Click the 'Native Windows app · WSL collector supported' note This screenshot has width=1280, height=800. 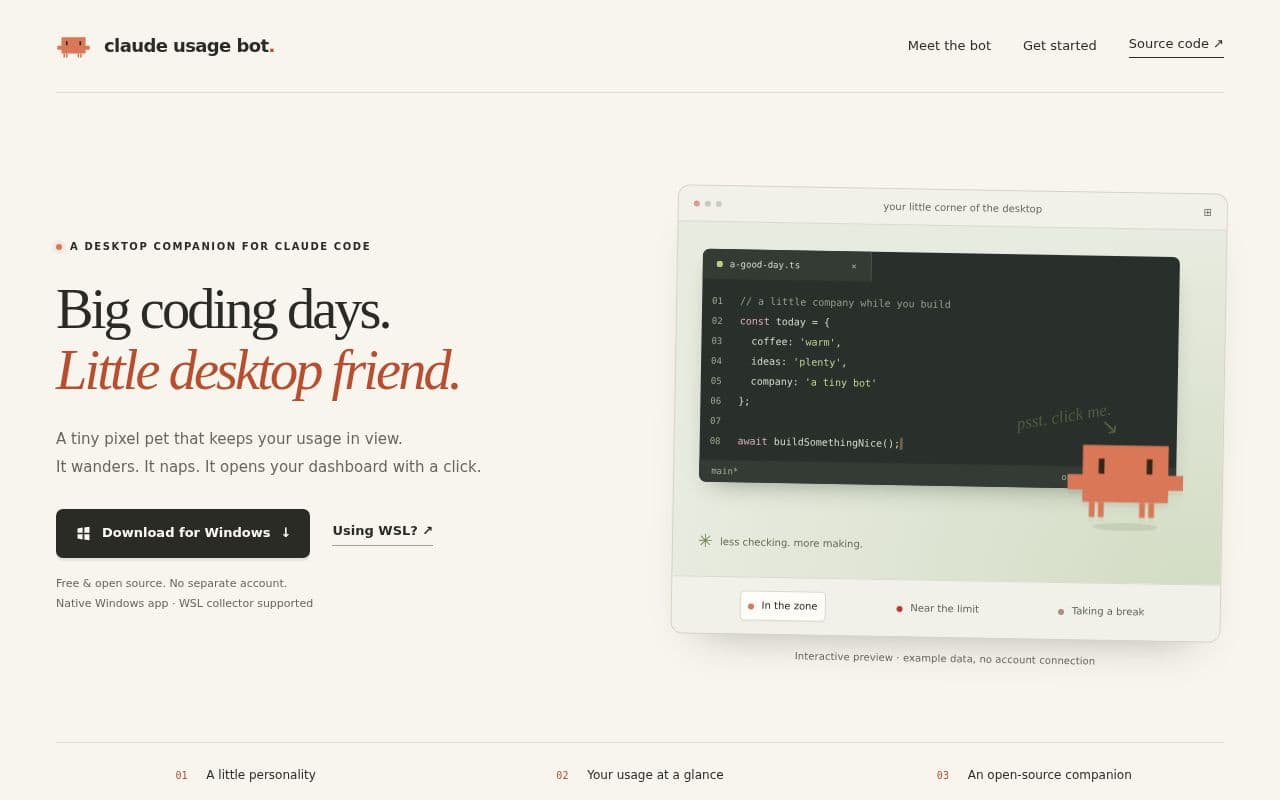click(184, 603)
